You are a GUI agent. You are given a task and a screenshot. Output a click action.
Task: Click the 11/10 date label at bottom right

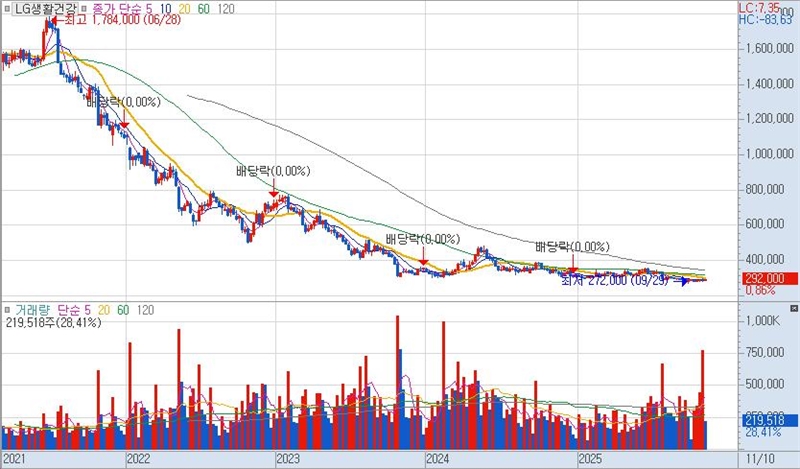coord(761,459)
